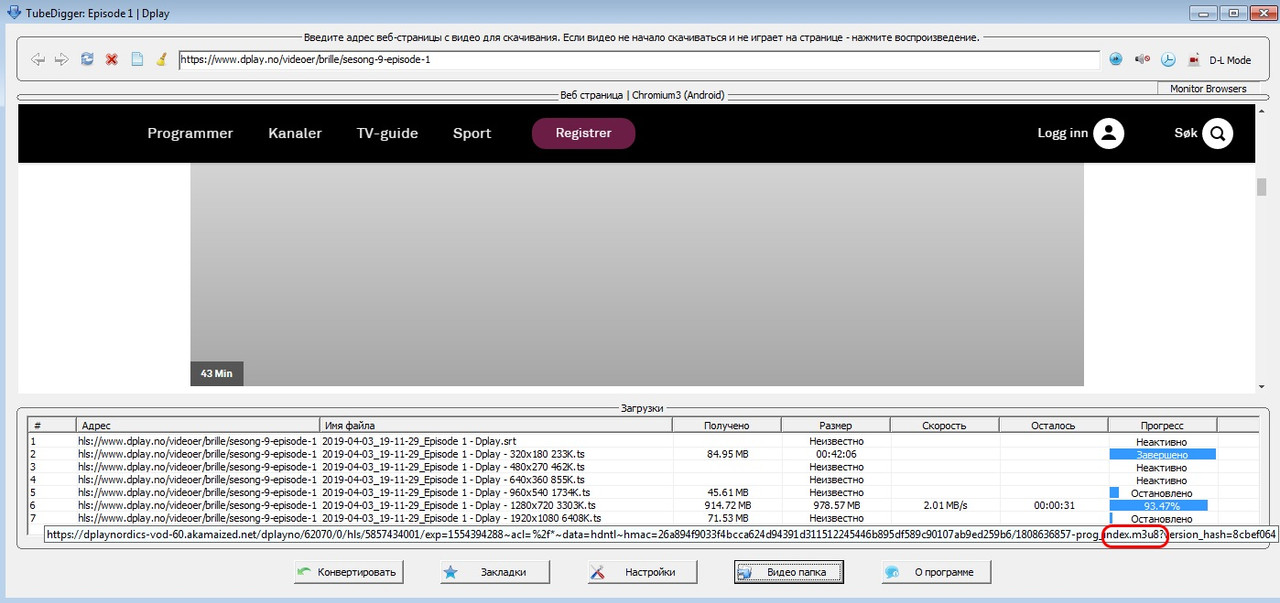Sort by the Прогресс column header

pos(1161,425)
